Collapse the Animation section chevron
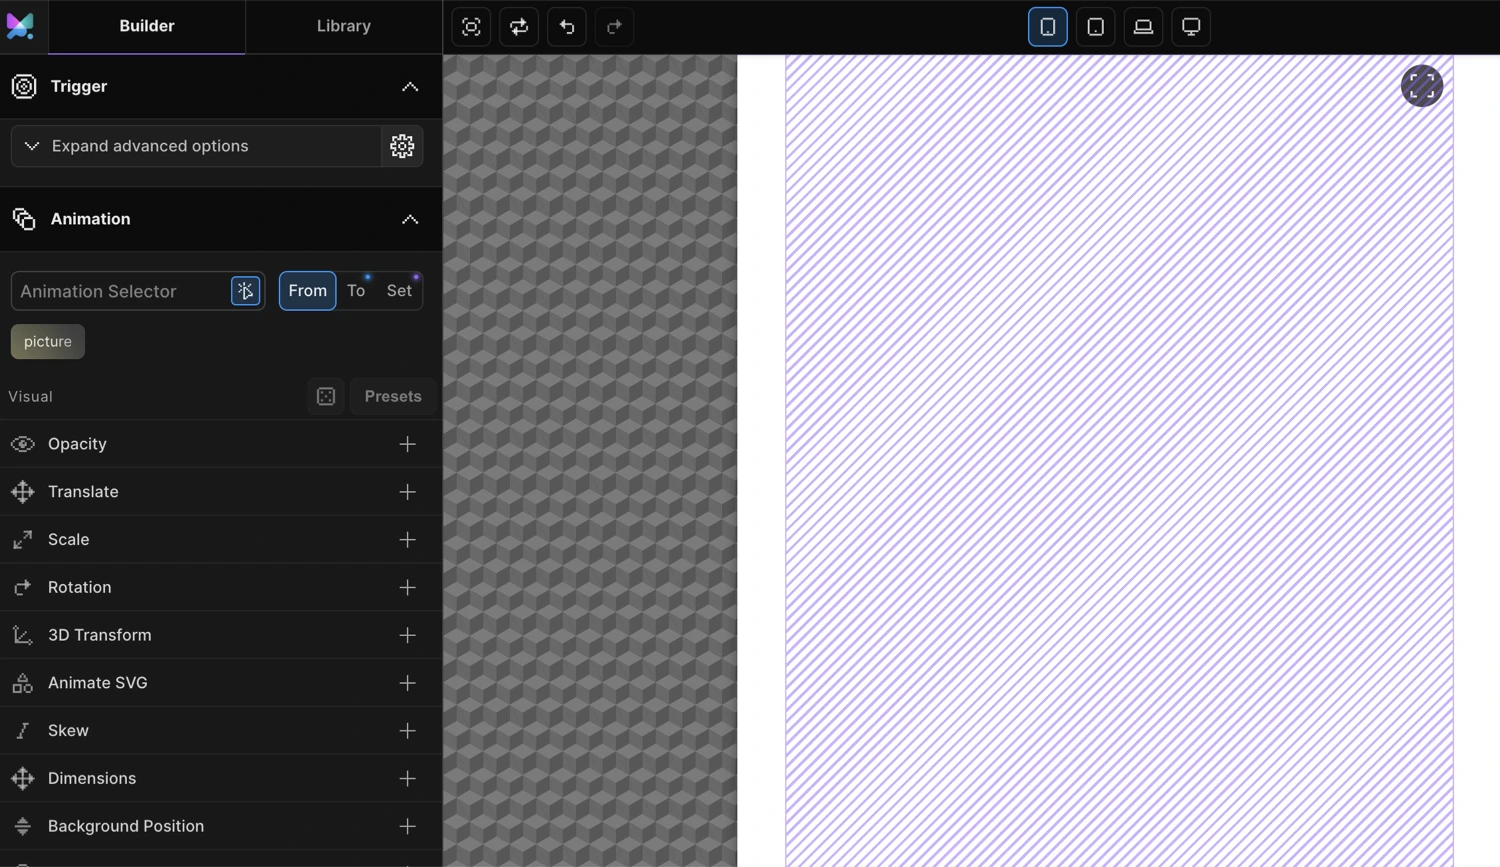Viewport: 1500px width, 867px height. click(x=410, y=219)
